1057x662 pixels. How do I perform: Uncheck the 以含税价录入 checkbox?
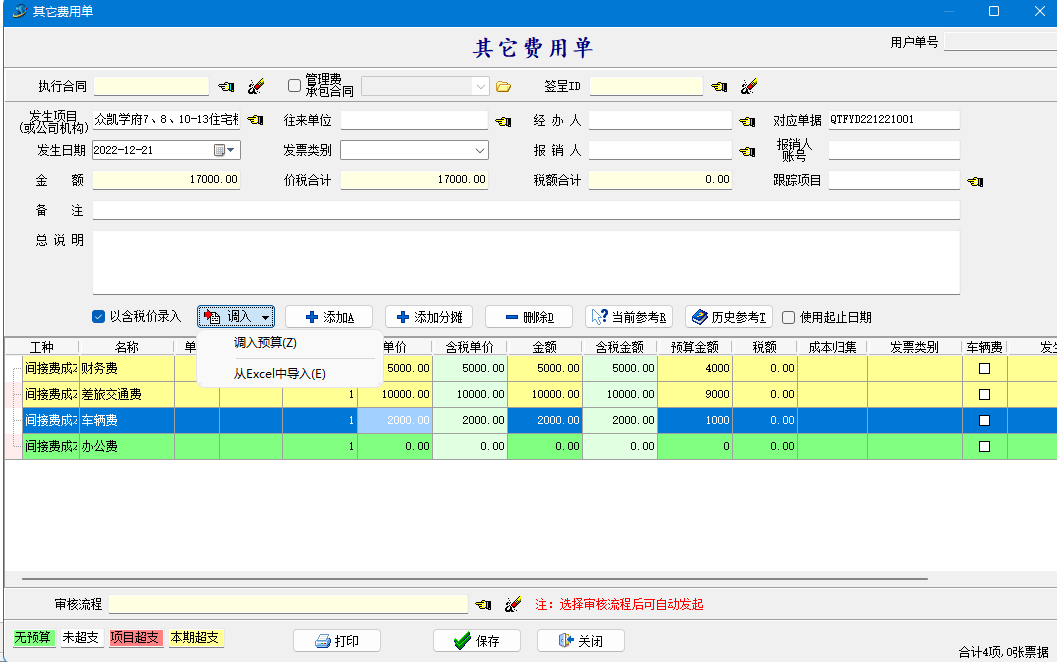click(98, 317)
